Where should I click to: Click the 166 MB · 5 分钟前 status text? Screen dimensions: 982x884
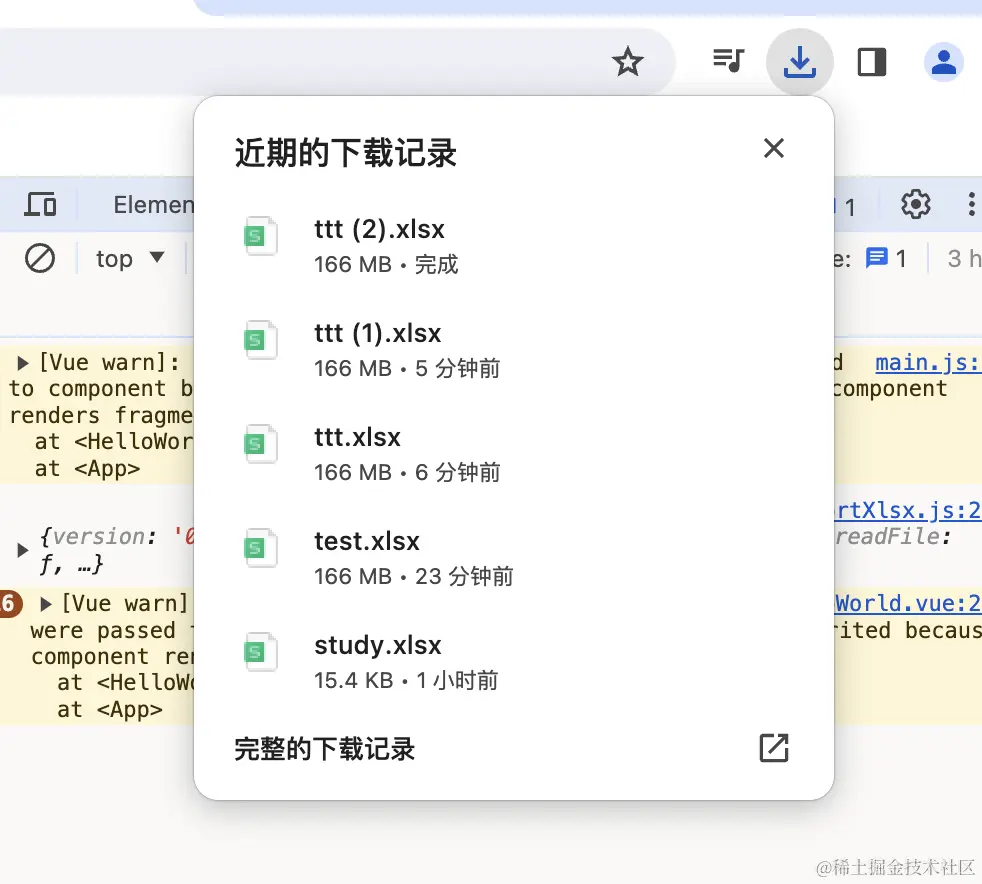[407, 368]
